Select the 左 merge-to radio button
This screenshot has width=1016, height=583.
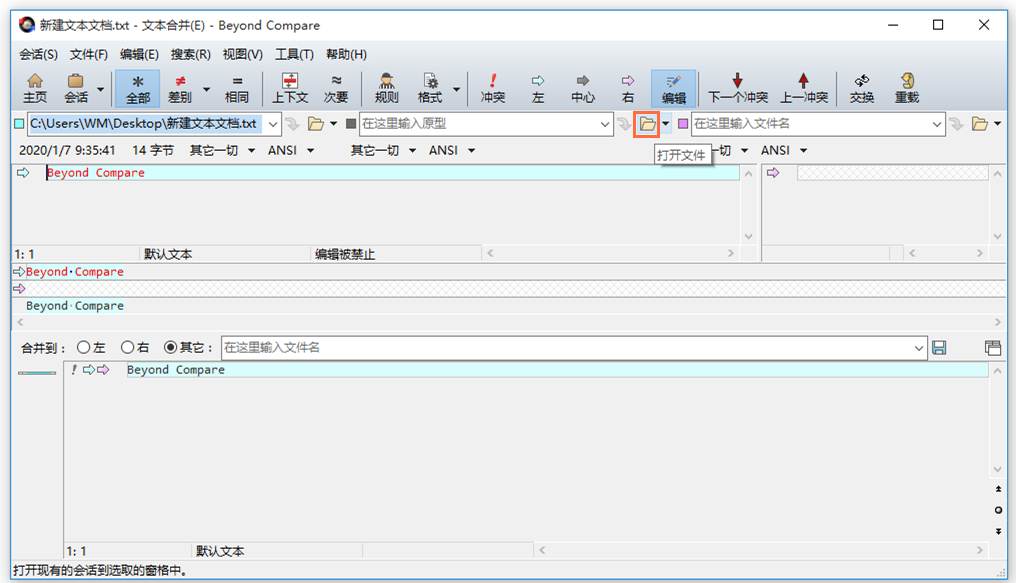tap(84, 348)
